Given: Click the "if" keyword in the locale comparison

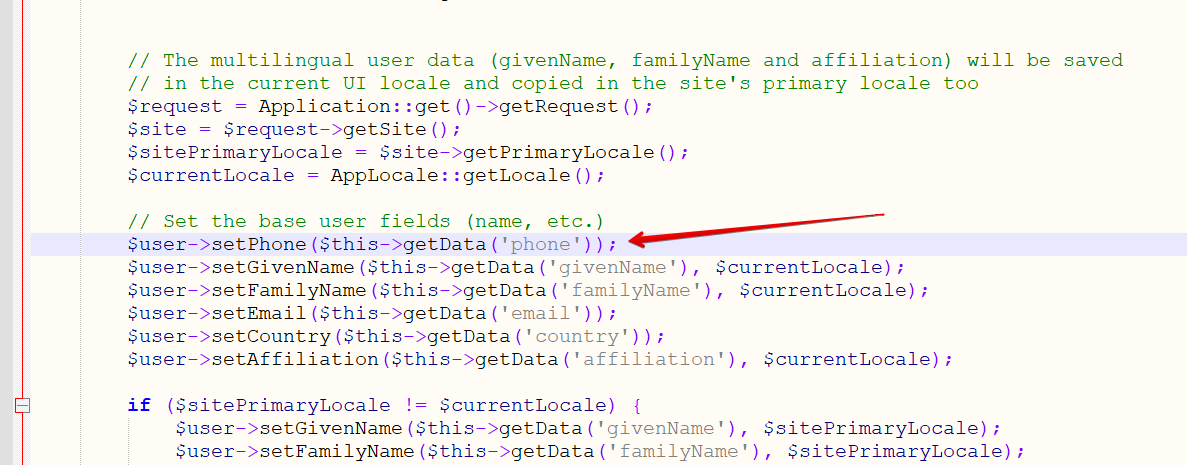Looking at the screenshot, I should pos(139,405).
